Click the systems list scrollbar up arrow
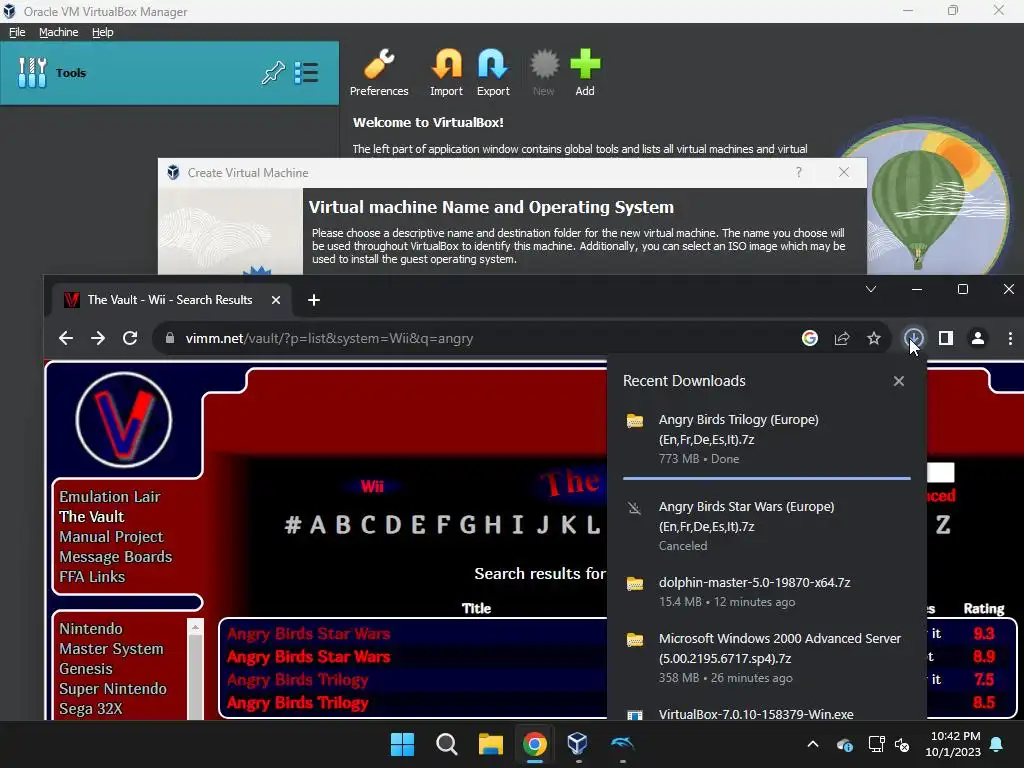Screen dimensions: 1024x768 pos(195,626)
